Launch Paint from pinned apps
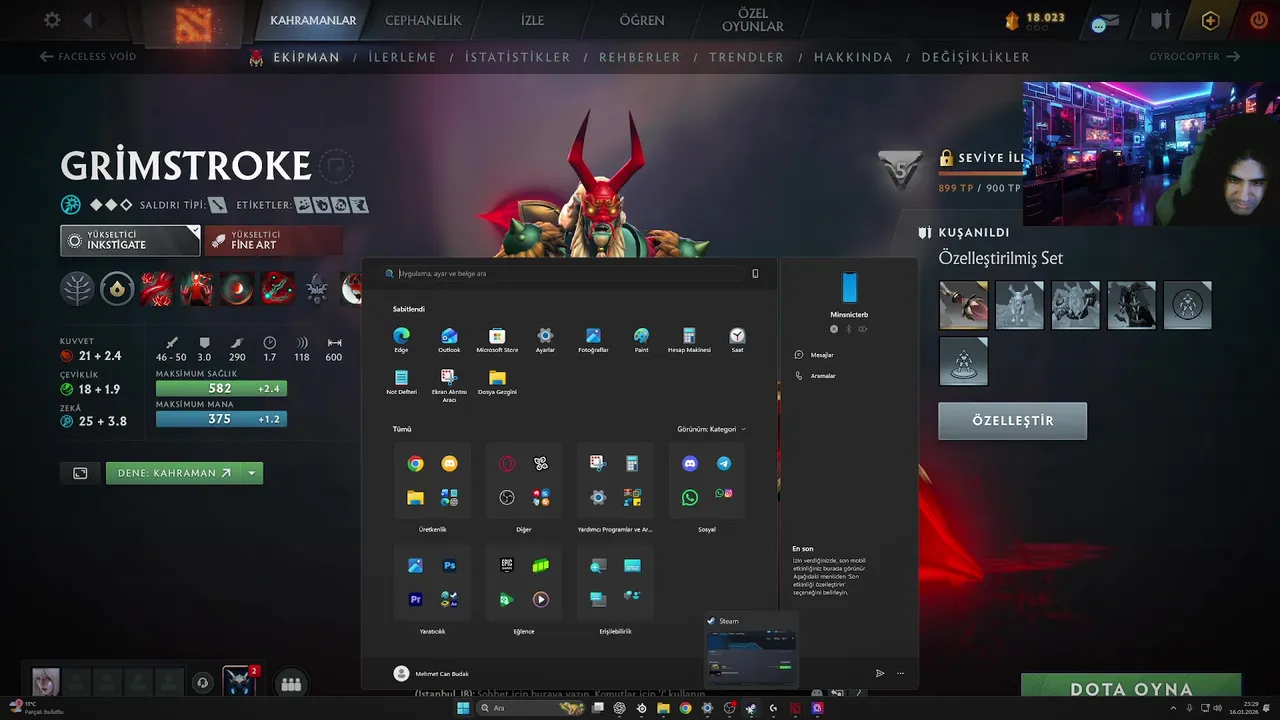 pyautogui.click(x=641, y=340)
